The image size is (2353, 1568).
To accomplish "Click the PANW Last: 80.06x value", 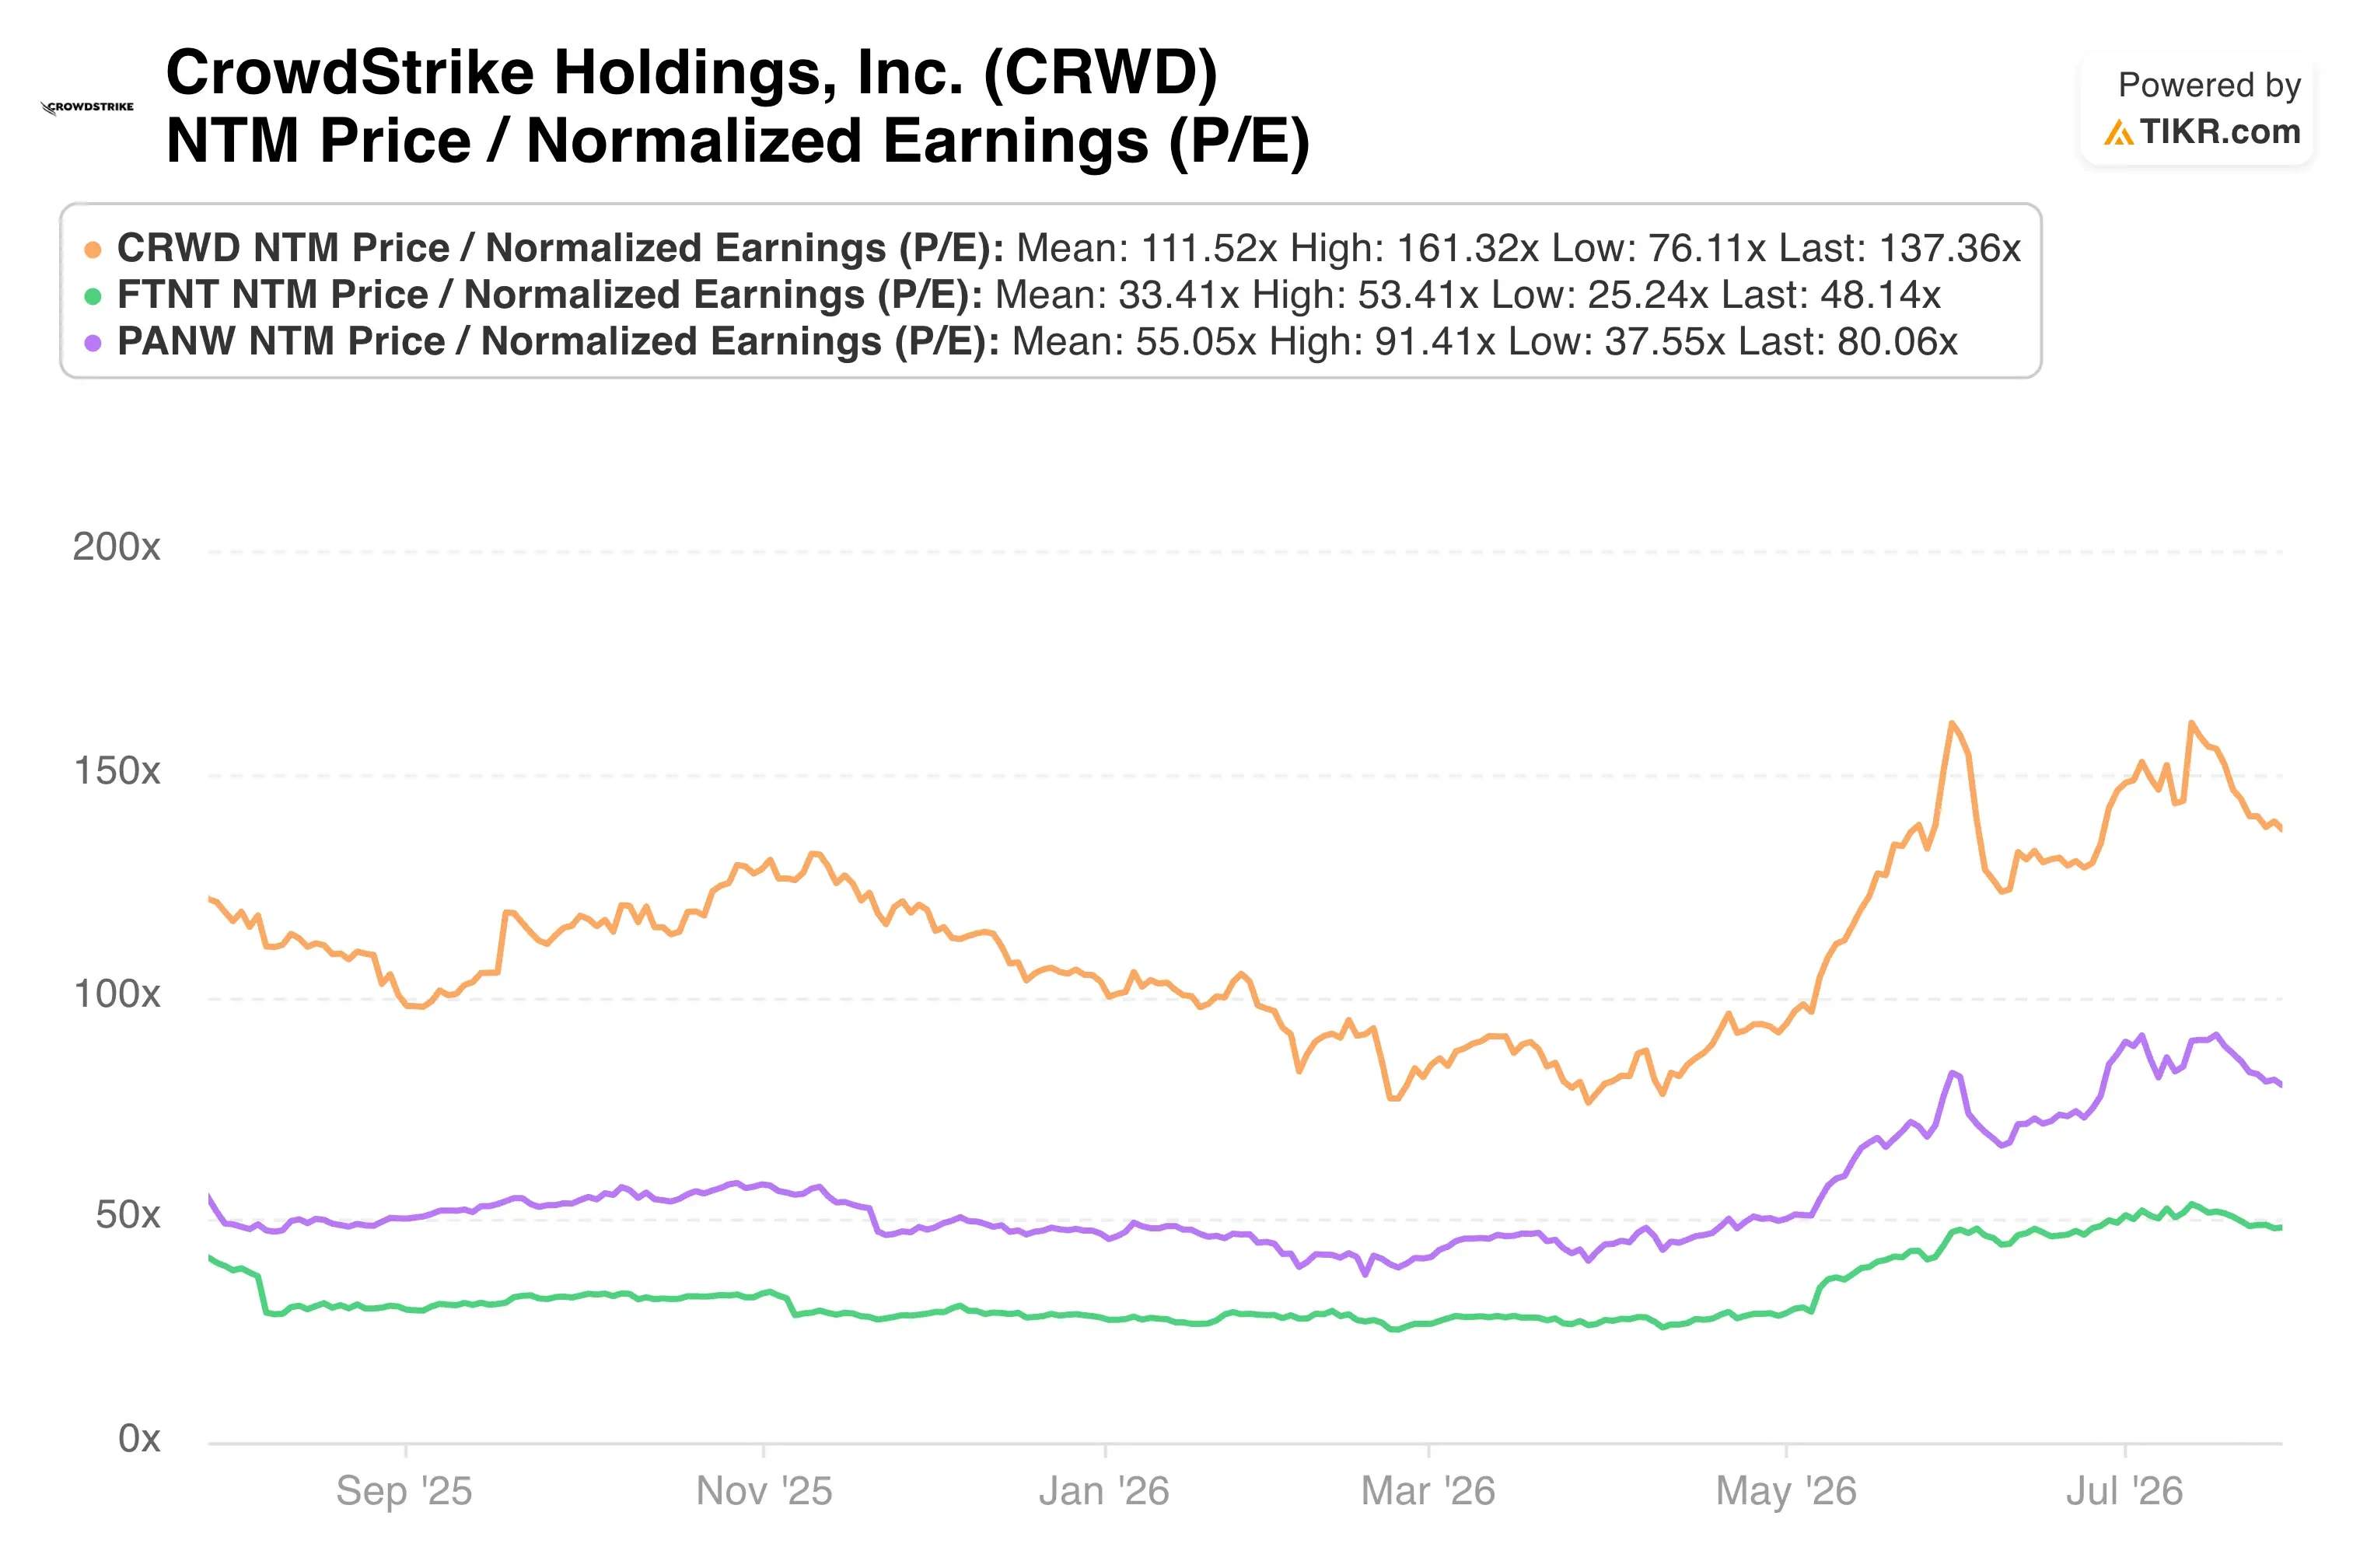I will tap(1847, 342).
